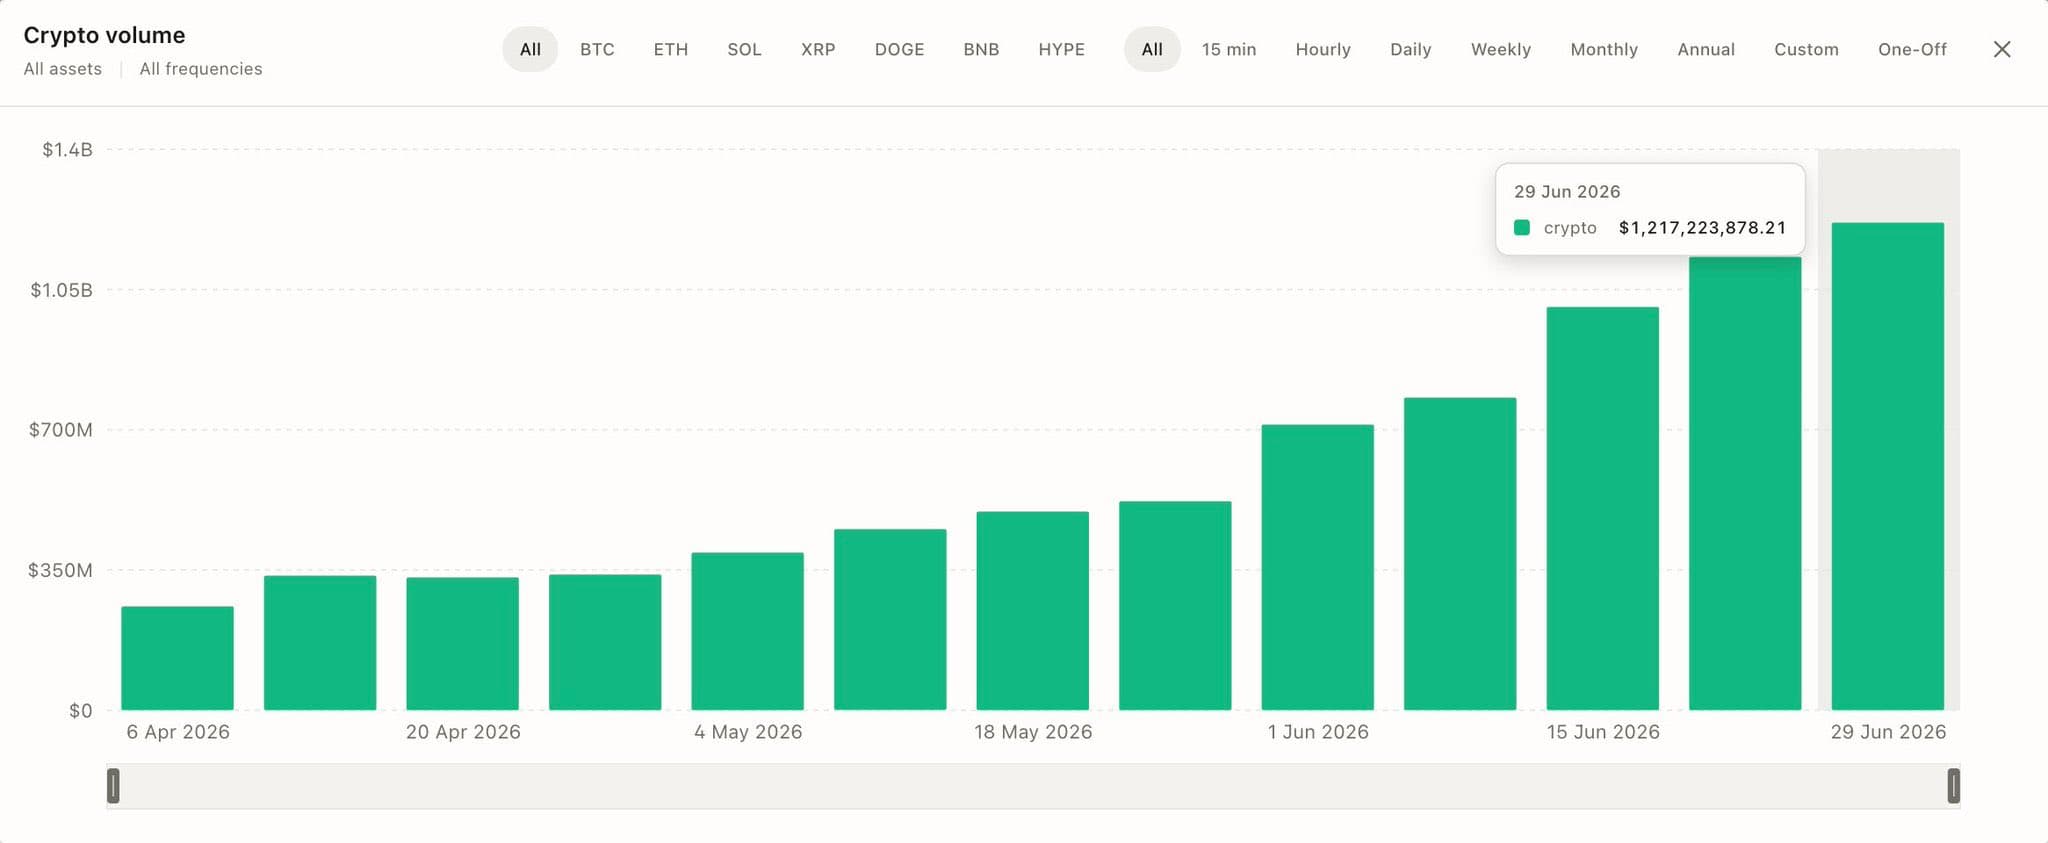This screenshot has width=2048, height=843.
Task: Click the 29 Jun 2026 tooltip date heading
Action: (1567, 191)
